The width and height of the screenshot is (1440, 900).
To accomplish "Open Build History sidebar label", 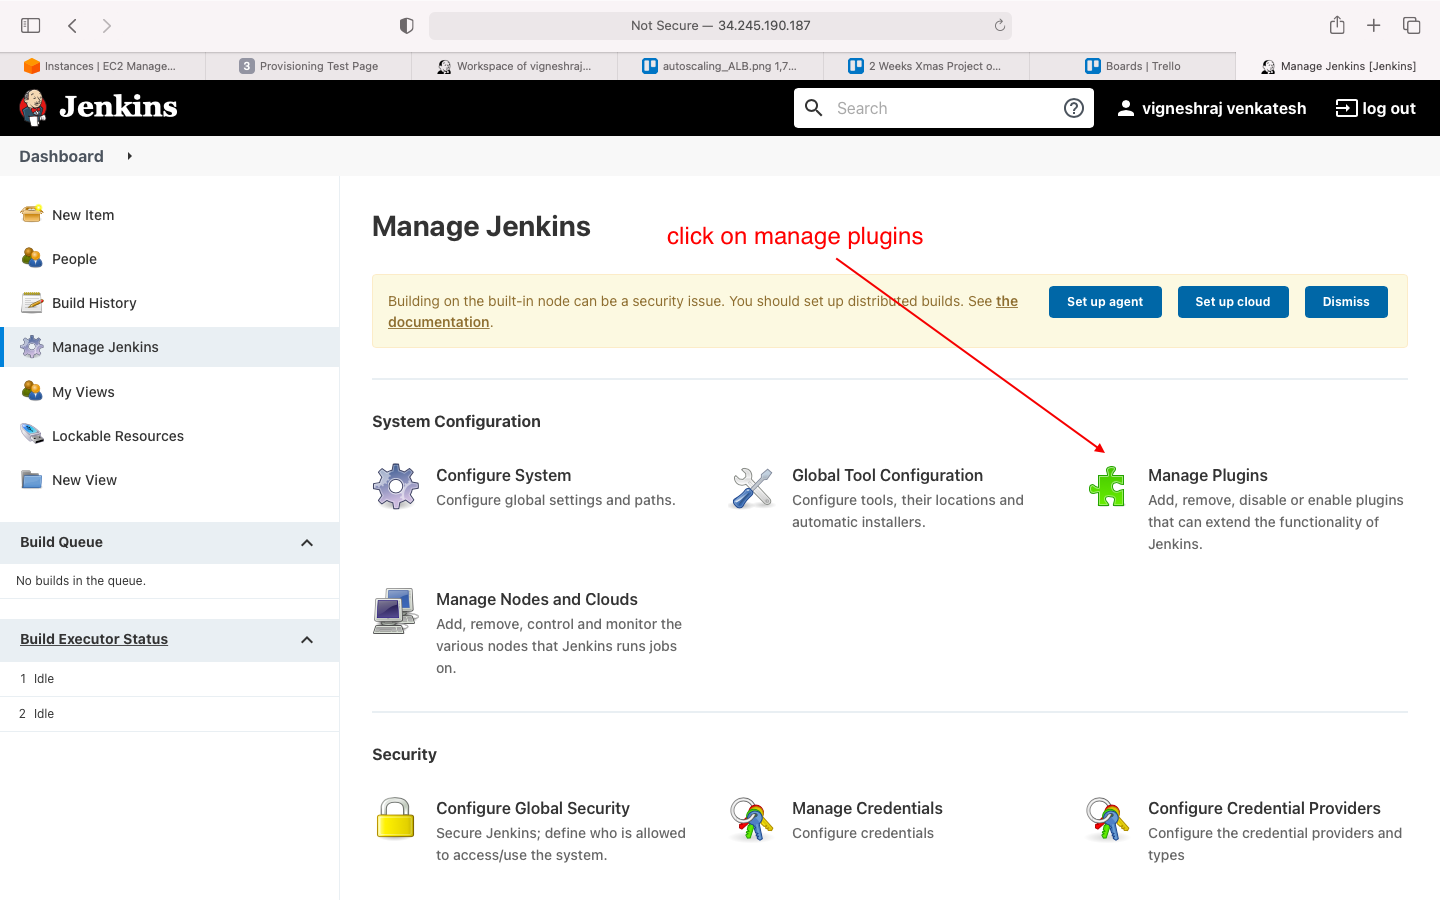I will click(x=94, y=303).
